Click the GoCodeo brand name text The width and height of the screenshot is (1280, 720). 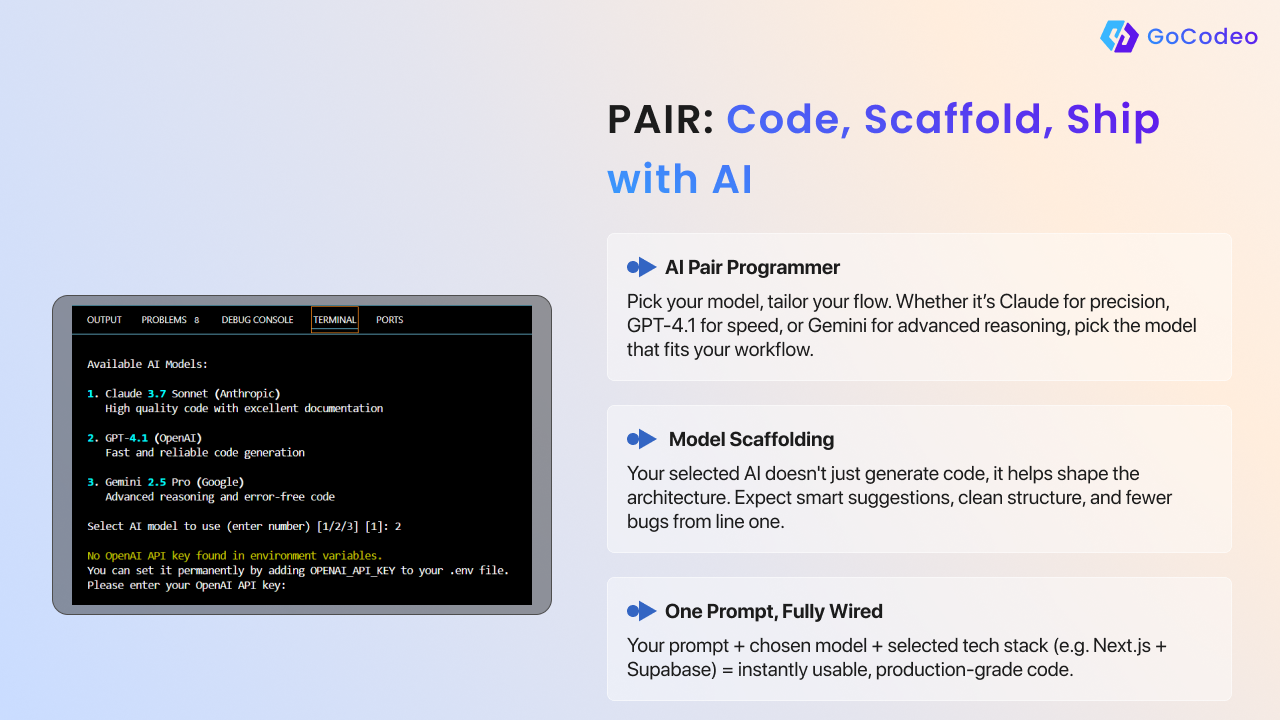click(x=1202, y=37)
